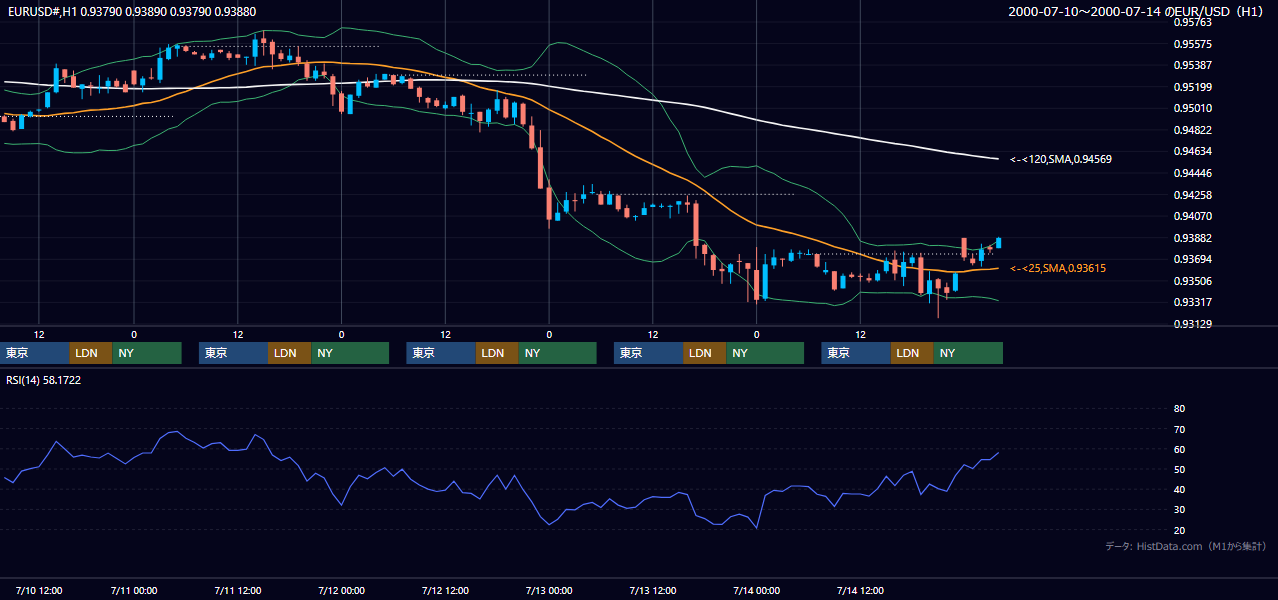Select price axis value 0.94446
Screen dimensions: 1278x600
click(1192, 173)
